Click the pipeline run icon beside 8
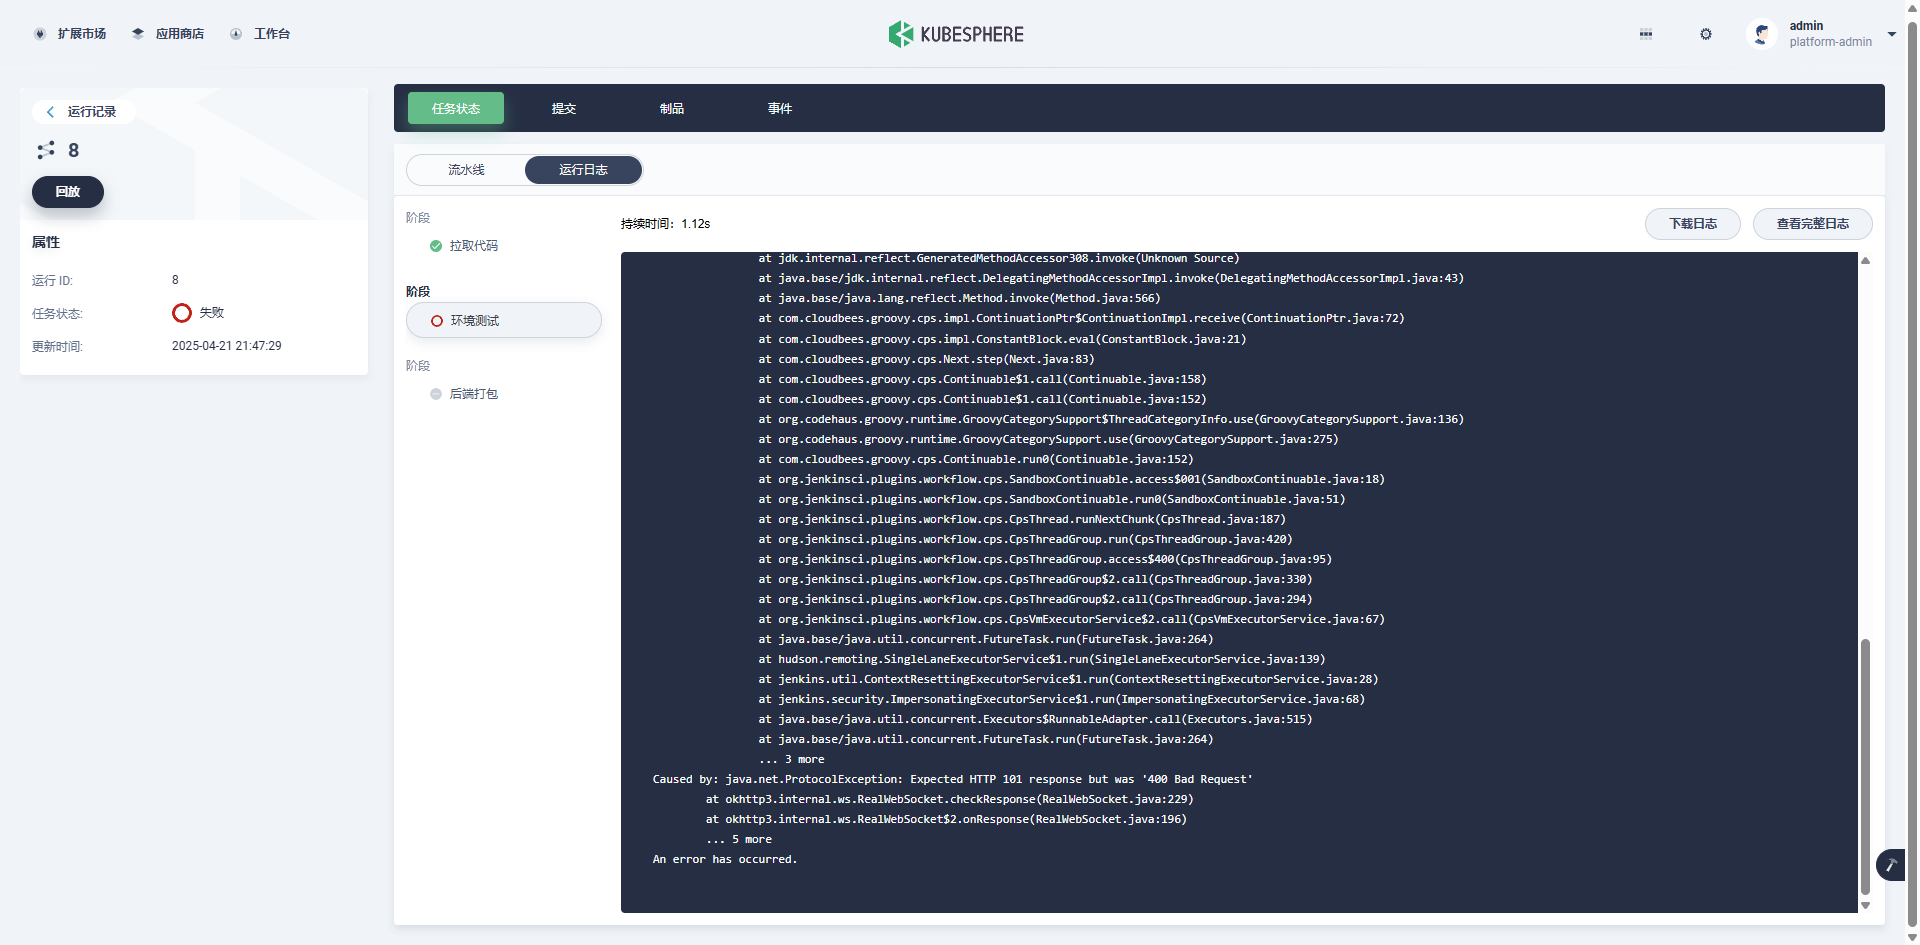The image size is (1920, 945). coord(46,150)
